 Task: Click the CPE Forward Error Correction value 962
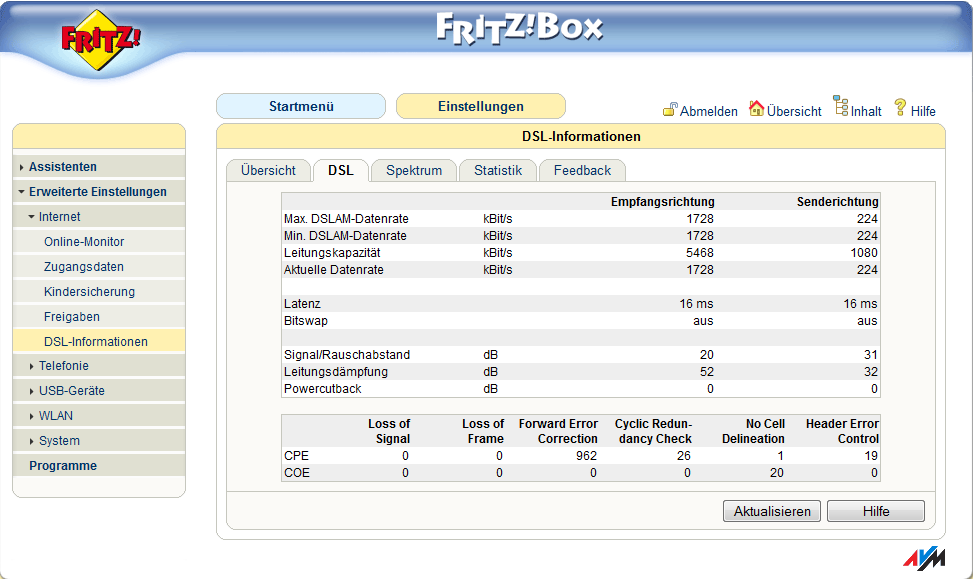coord(586,456)
